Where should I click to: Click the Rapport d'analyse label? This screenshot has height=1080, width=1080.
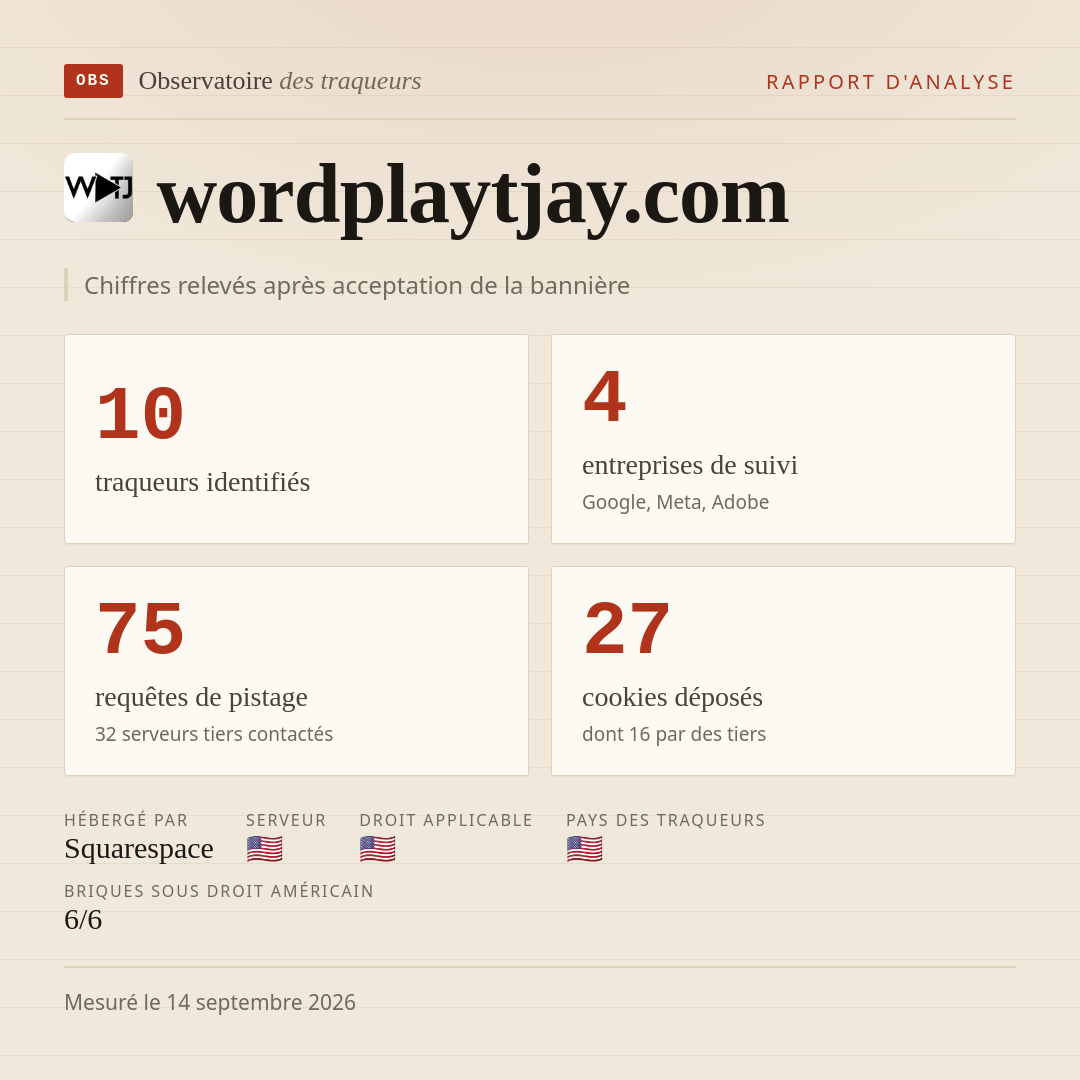pos(891,82)
